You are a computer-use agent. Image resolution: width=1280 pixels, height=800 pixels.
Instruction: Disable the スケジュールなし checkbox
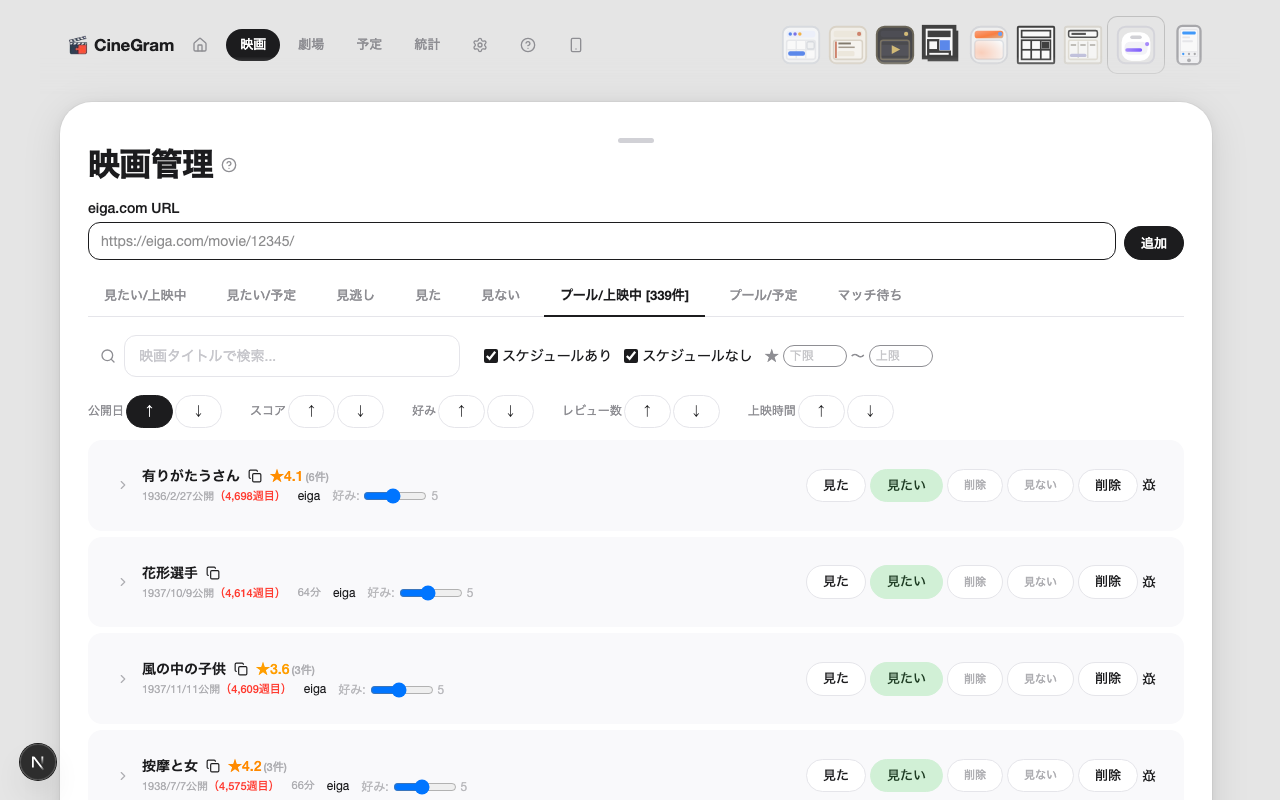tap(630, 355)
